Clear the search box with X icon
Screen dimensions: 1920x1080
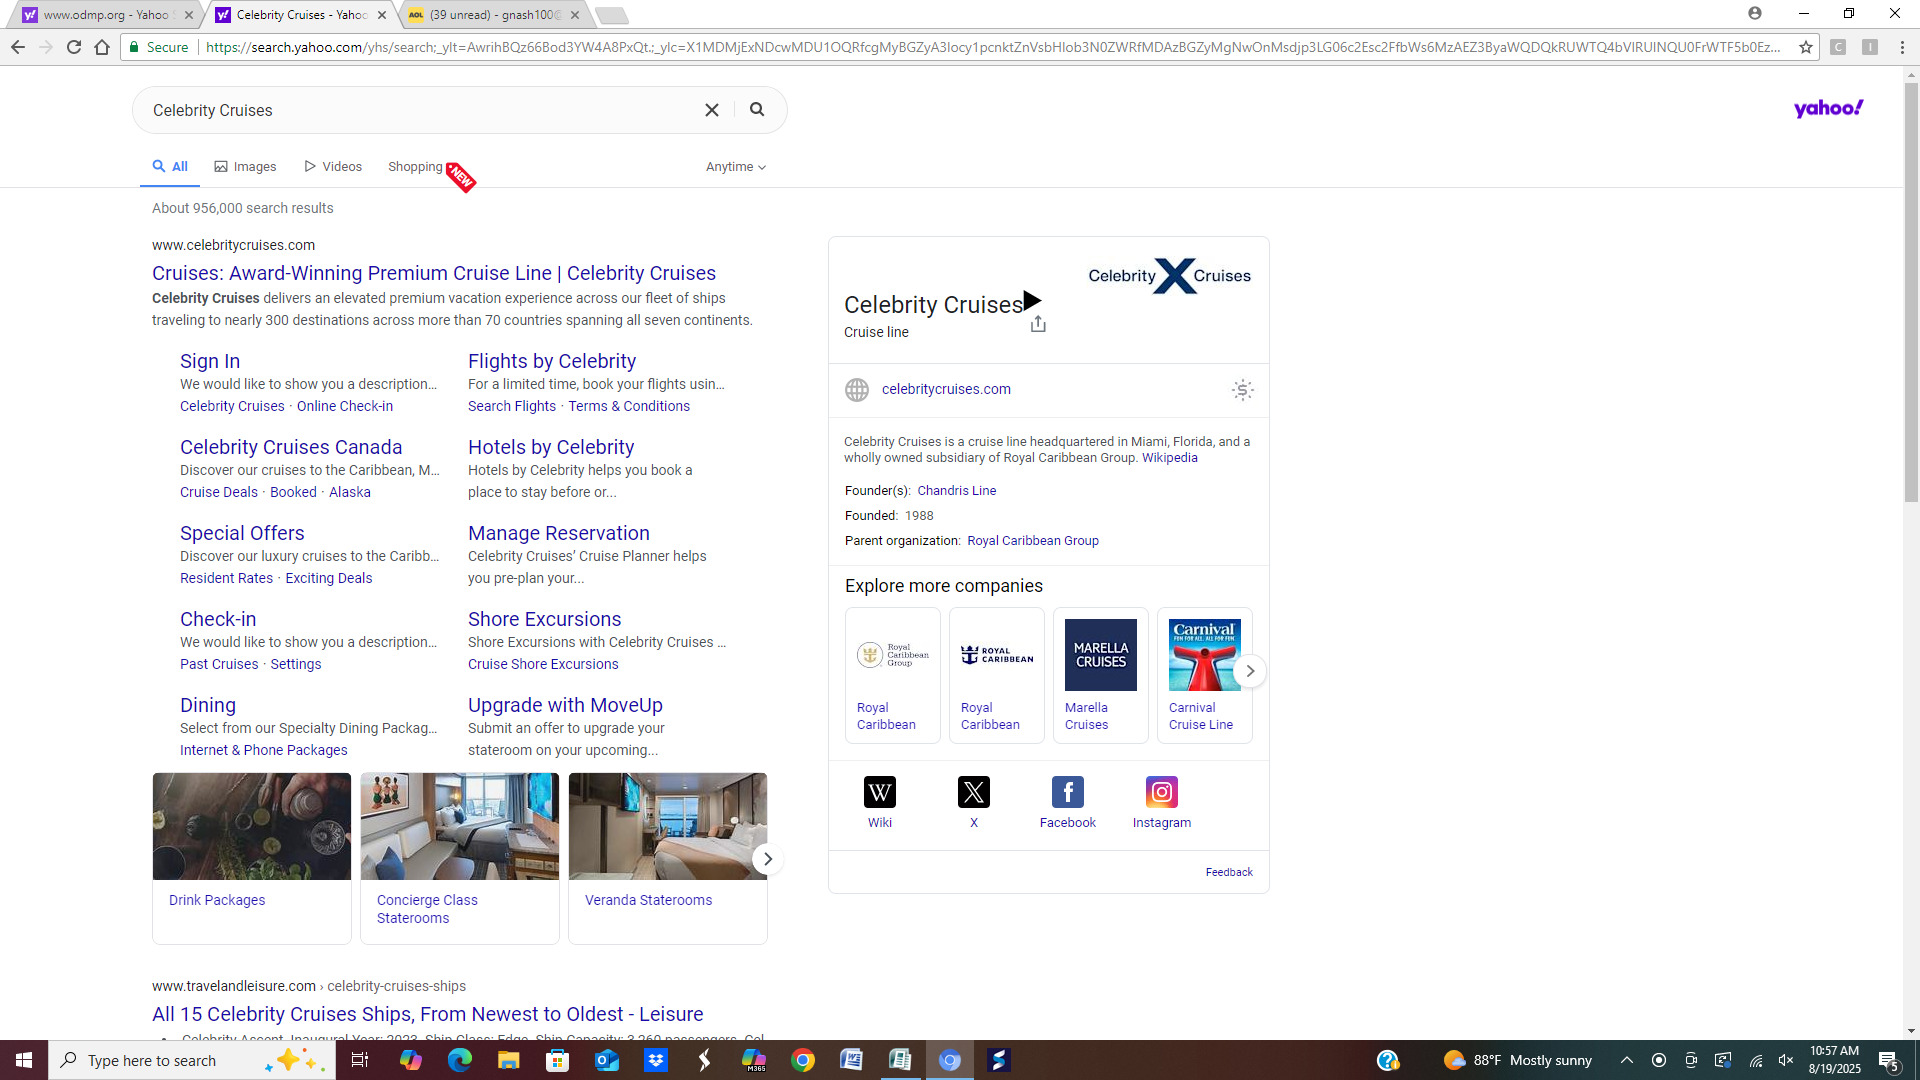[712, 110]
